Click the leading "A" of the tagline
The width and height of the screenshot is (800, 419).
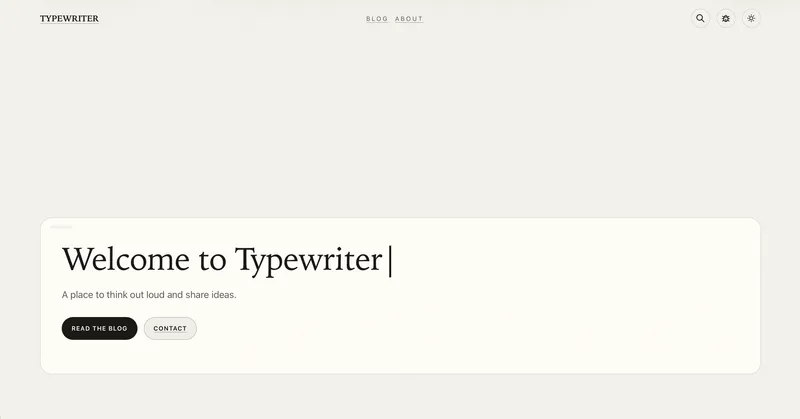[x=65, y=295]
